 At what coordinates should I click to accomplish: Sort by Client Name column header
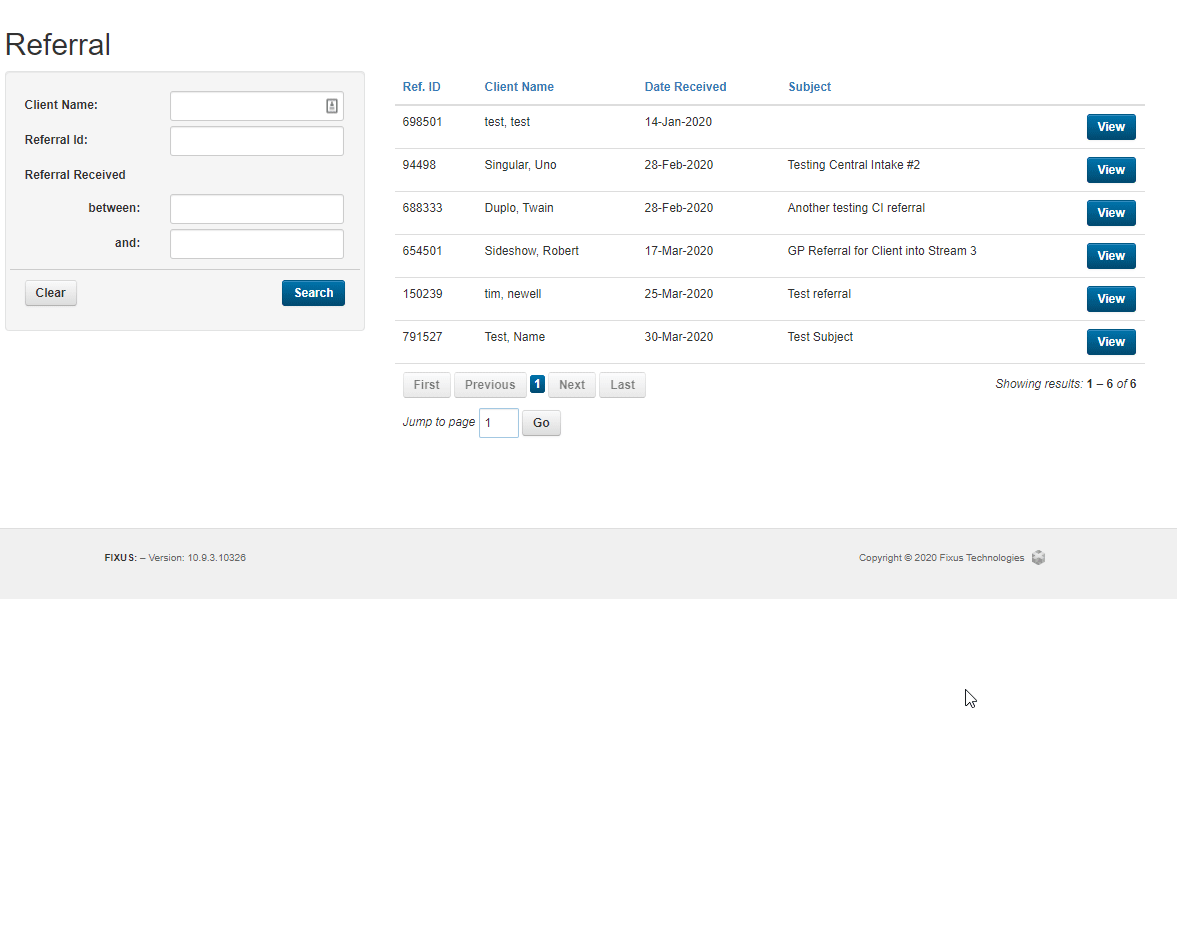click(x=519, y=87)
